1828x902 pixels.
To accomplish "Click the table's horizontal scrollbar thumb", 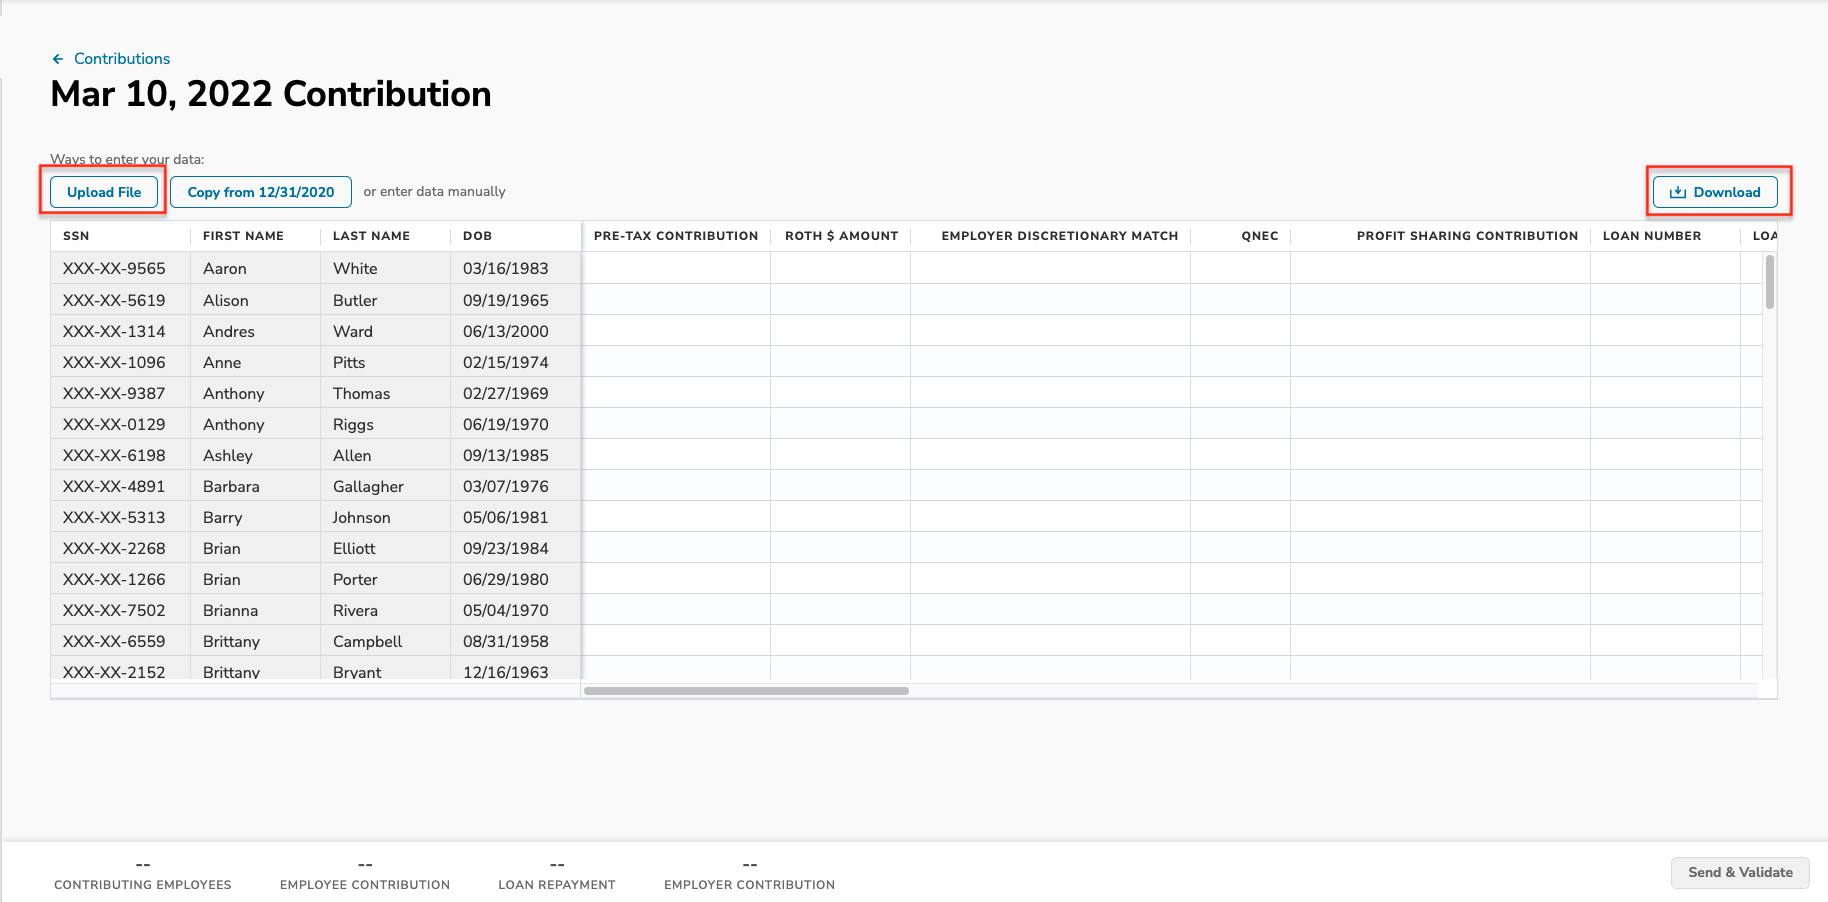I will (746, 691).
